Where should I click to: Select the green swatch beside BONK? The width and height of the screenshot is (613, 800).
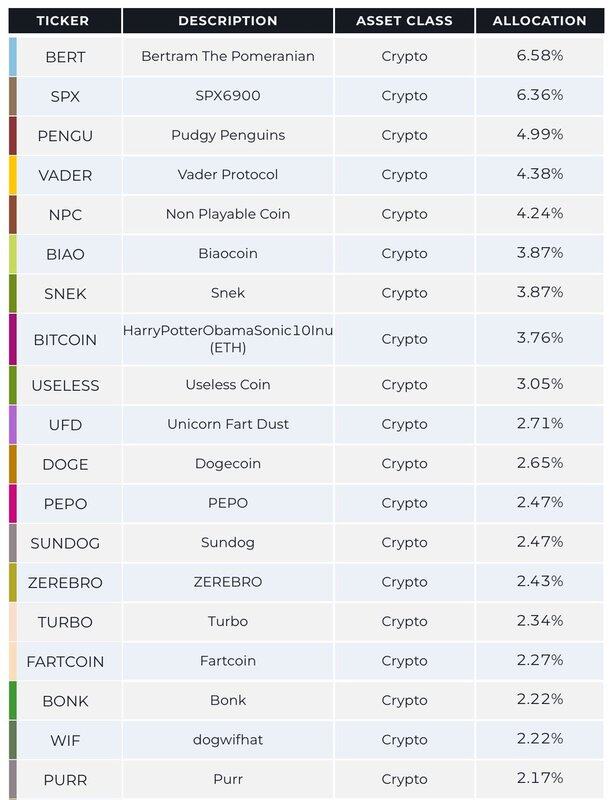(x=13, y=701)
